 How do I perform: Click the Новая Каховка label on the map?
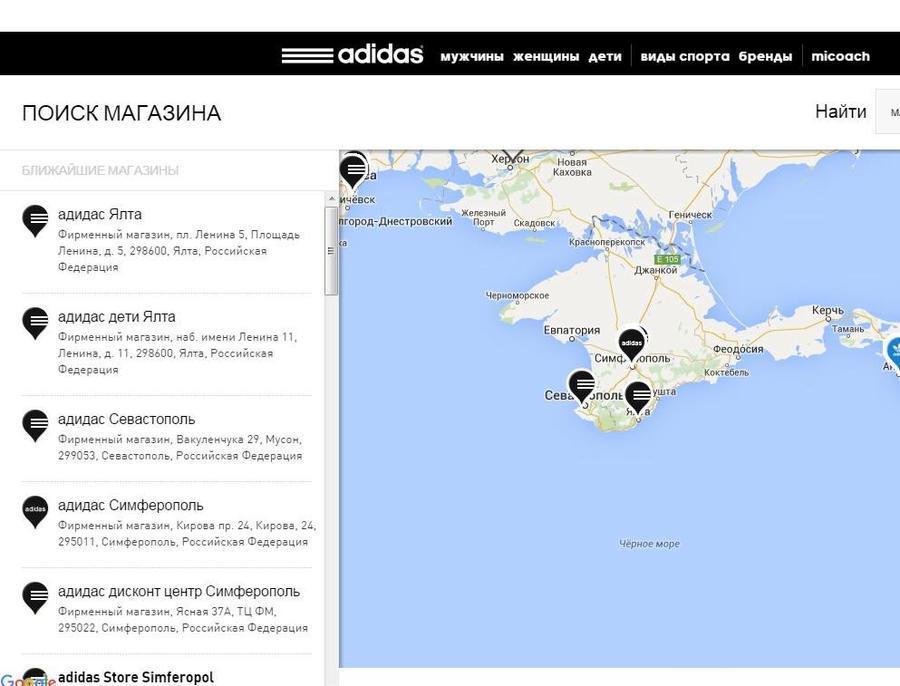click(572, 167)
